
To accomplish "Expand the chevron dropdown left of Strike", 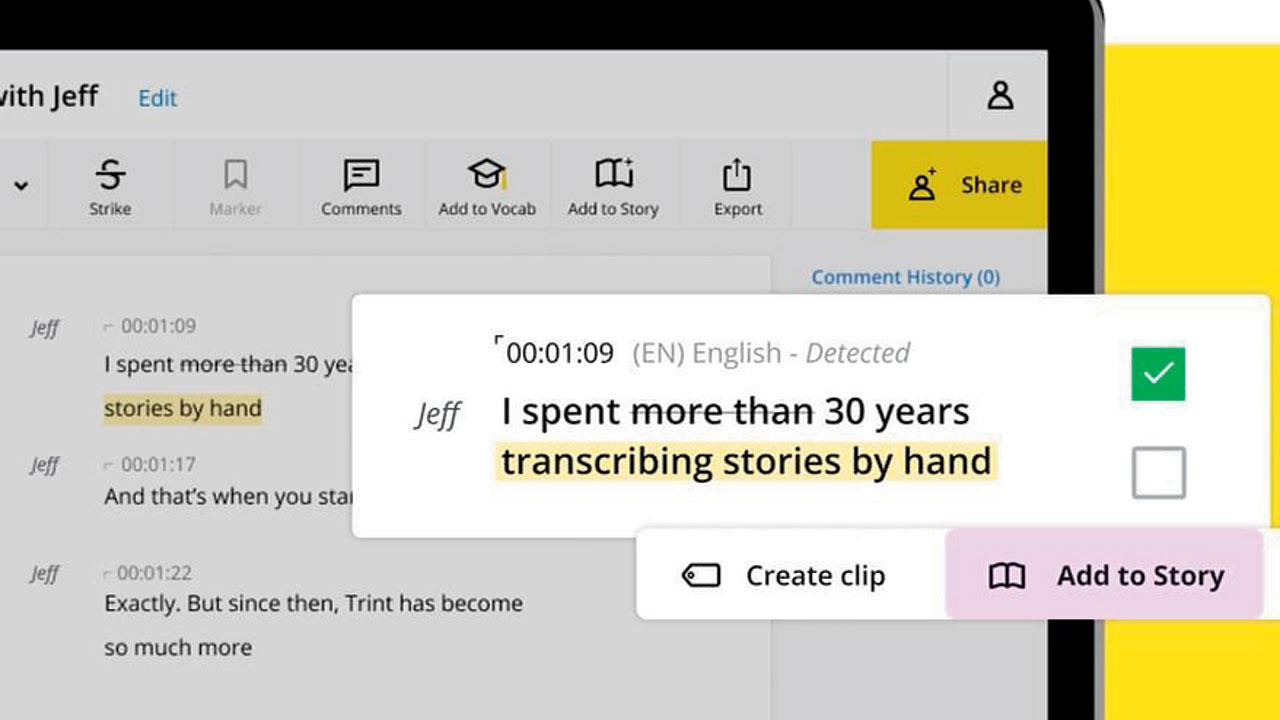I will pos(21,185).
